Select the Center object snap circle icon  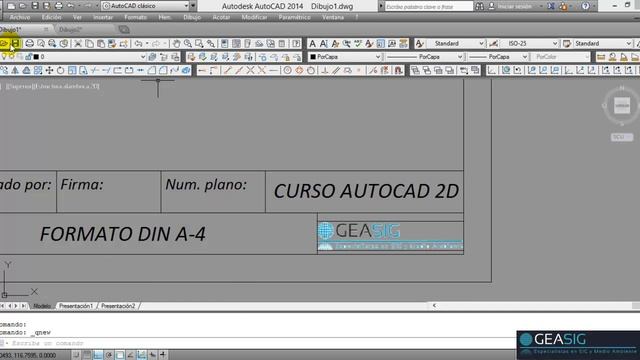[287, 70]
